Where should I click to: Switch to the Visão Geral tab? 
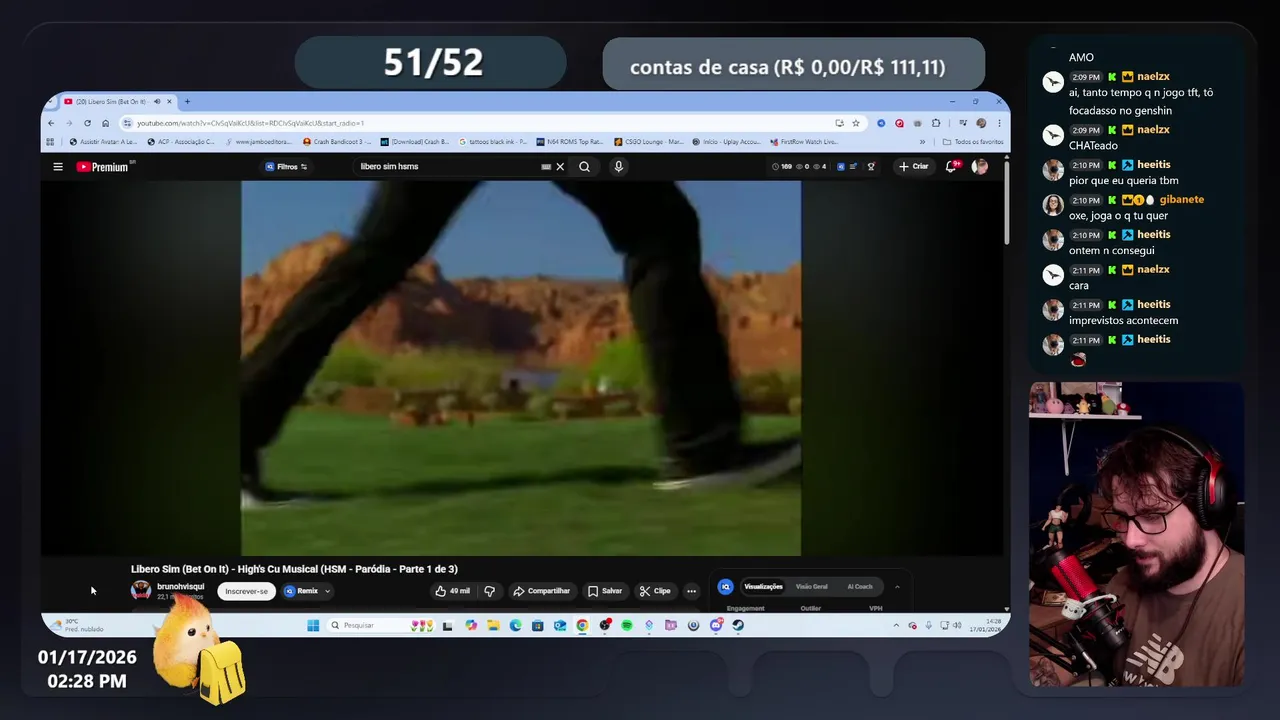point(812,587)
